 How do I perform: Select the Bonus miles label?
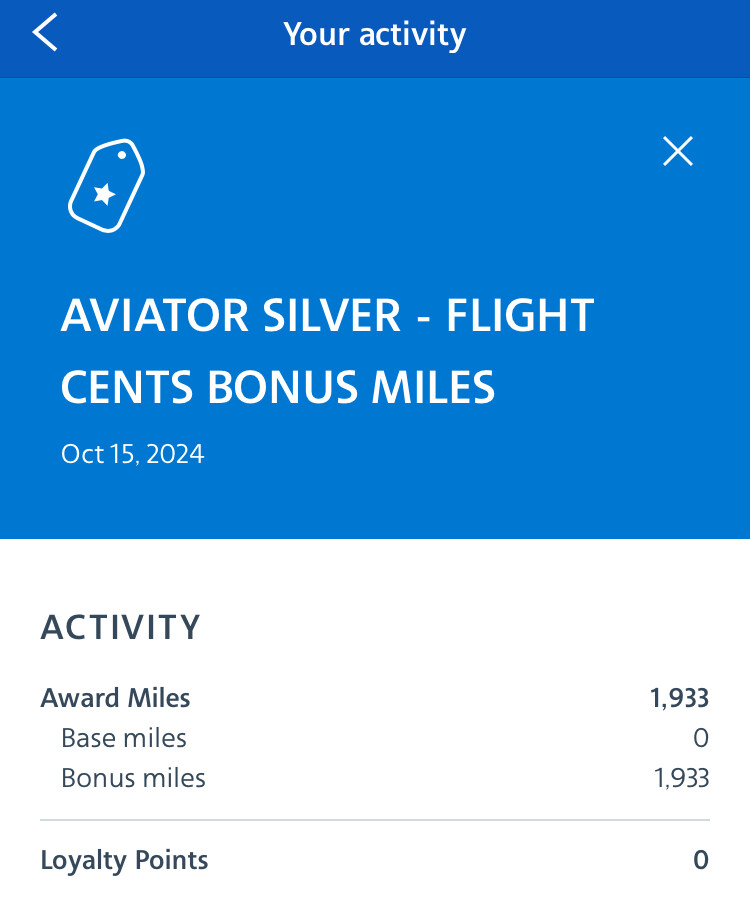pos(133,778)
